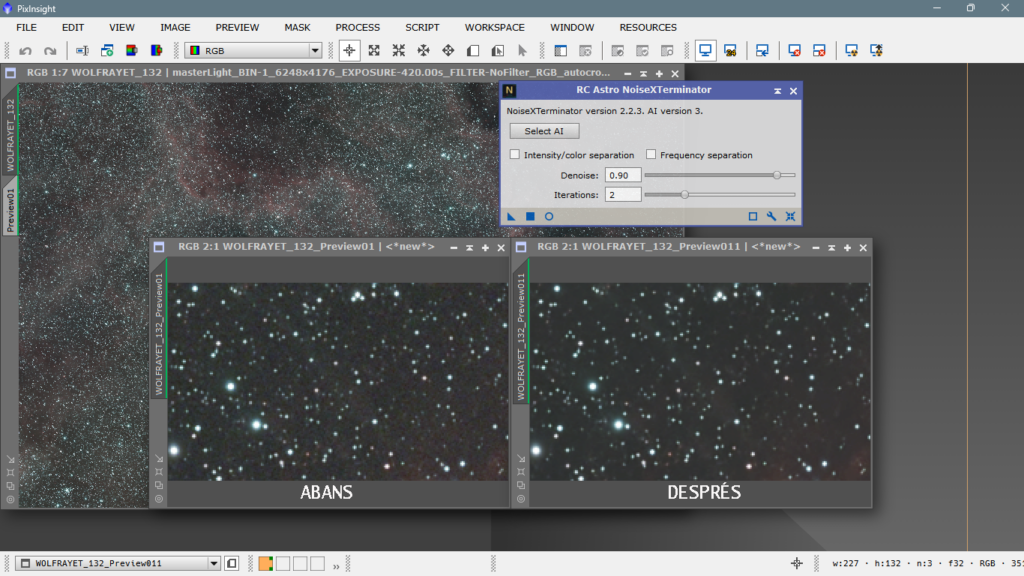Click the blue triangle New Instance icon
1024x576 pixels.
(511, 216)
